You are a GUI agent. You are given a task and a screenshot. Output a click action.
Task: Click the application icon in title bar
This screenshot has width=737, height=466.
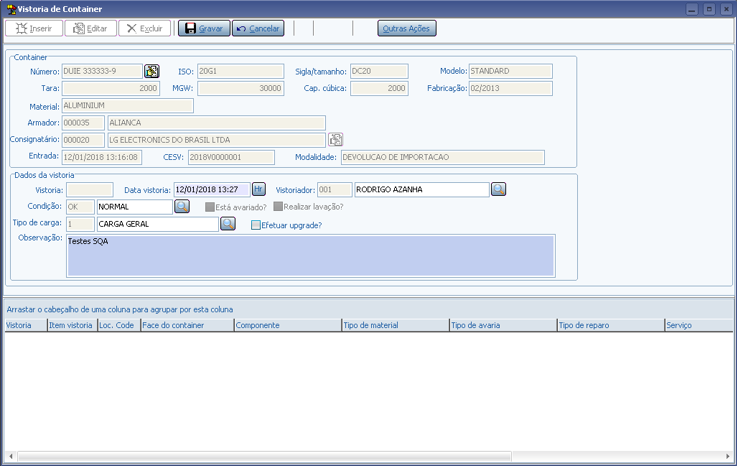11,9
